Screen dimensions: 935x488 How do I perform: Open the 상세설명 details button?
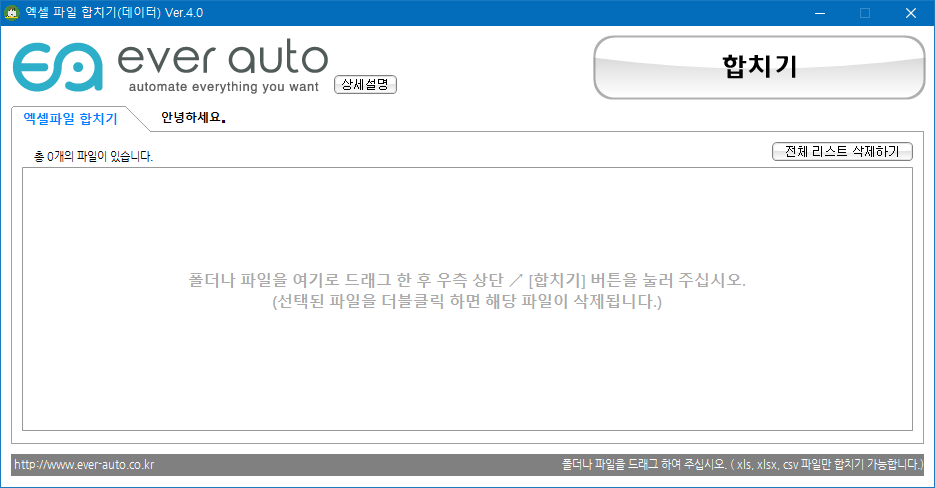[365, 85]
